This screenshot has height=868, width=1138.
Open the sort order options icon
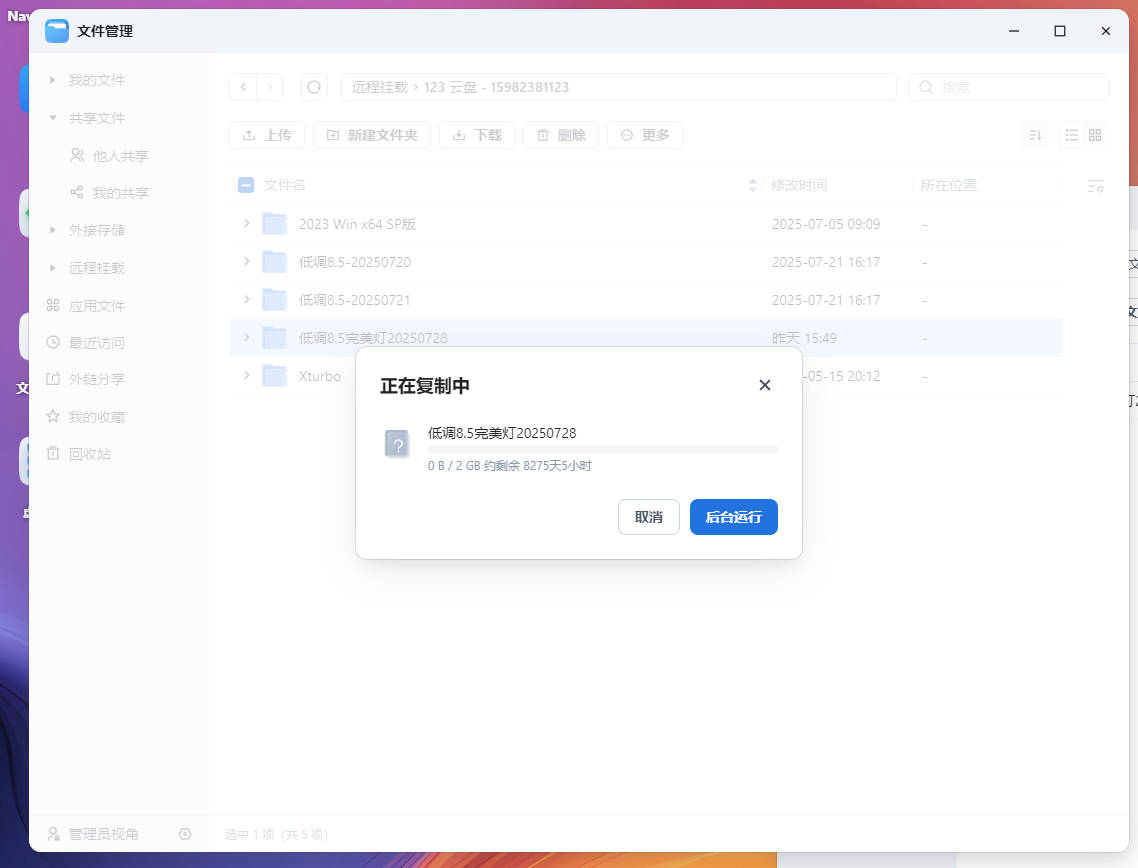1035,135
